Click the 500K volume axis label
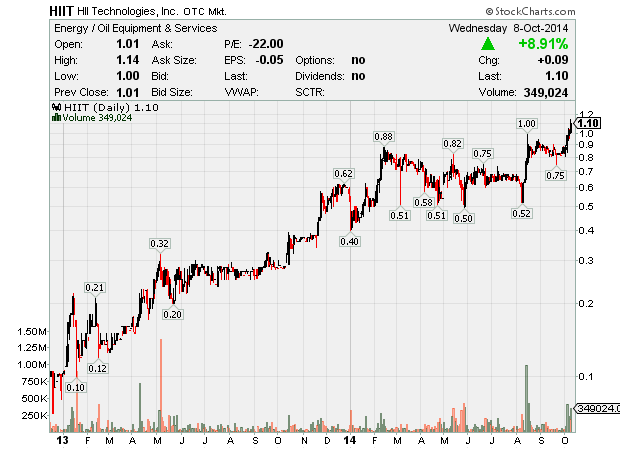Image resolution: width=620 pixels, height=449 pixels. [34, 398]
